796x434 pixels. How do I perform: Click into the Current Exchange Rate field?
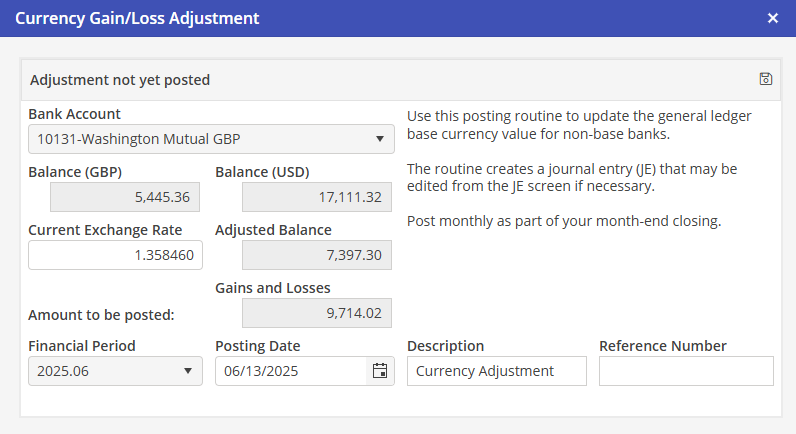(x=115, y=255)
